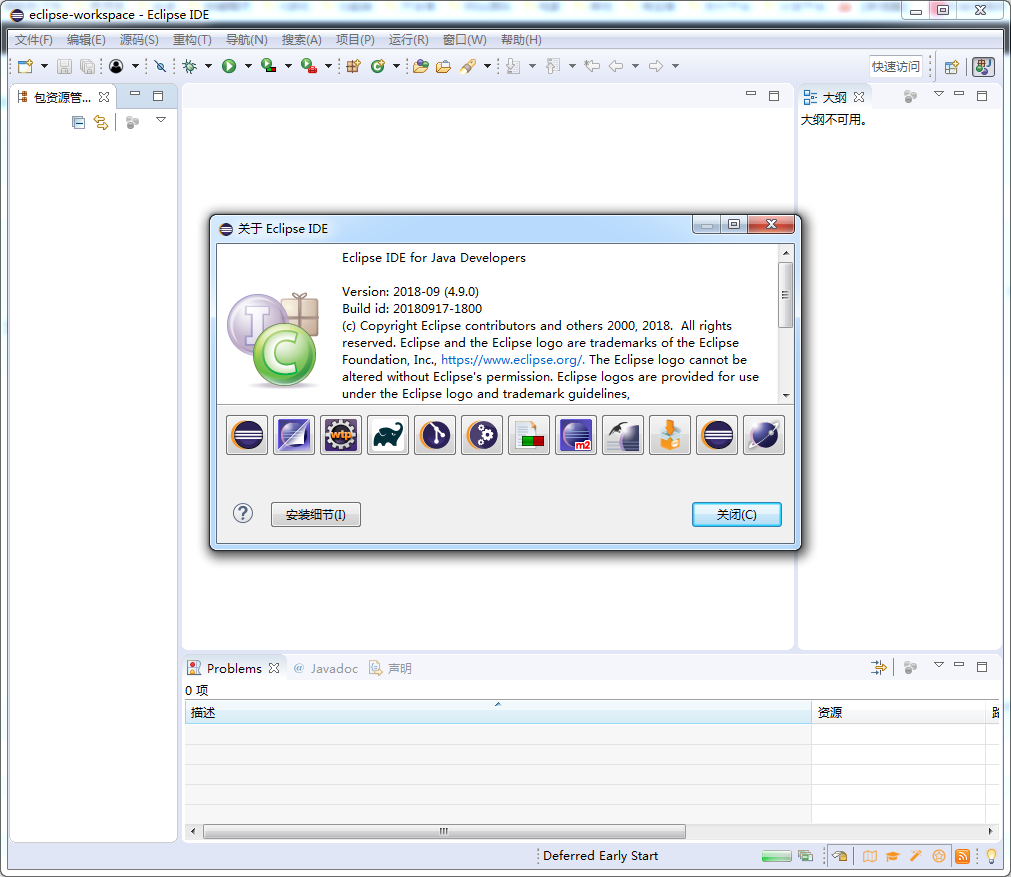Click the Run External Tools icon

(x=309, y=66)
